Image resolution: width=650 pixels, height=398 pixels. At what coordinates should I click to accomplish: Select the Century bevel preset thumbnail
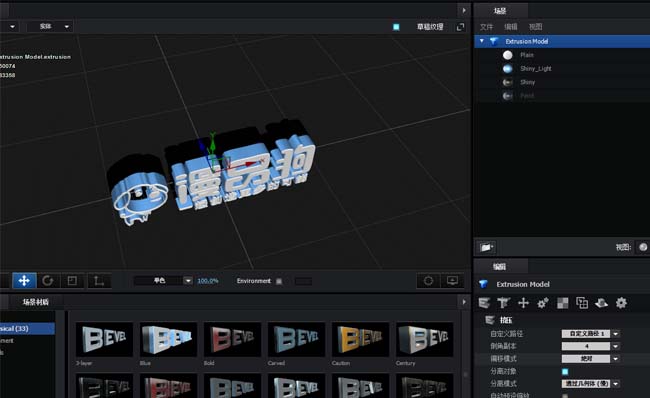[424, 340]
